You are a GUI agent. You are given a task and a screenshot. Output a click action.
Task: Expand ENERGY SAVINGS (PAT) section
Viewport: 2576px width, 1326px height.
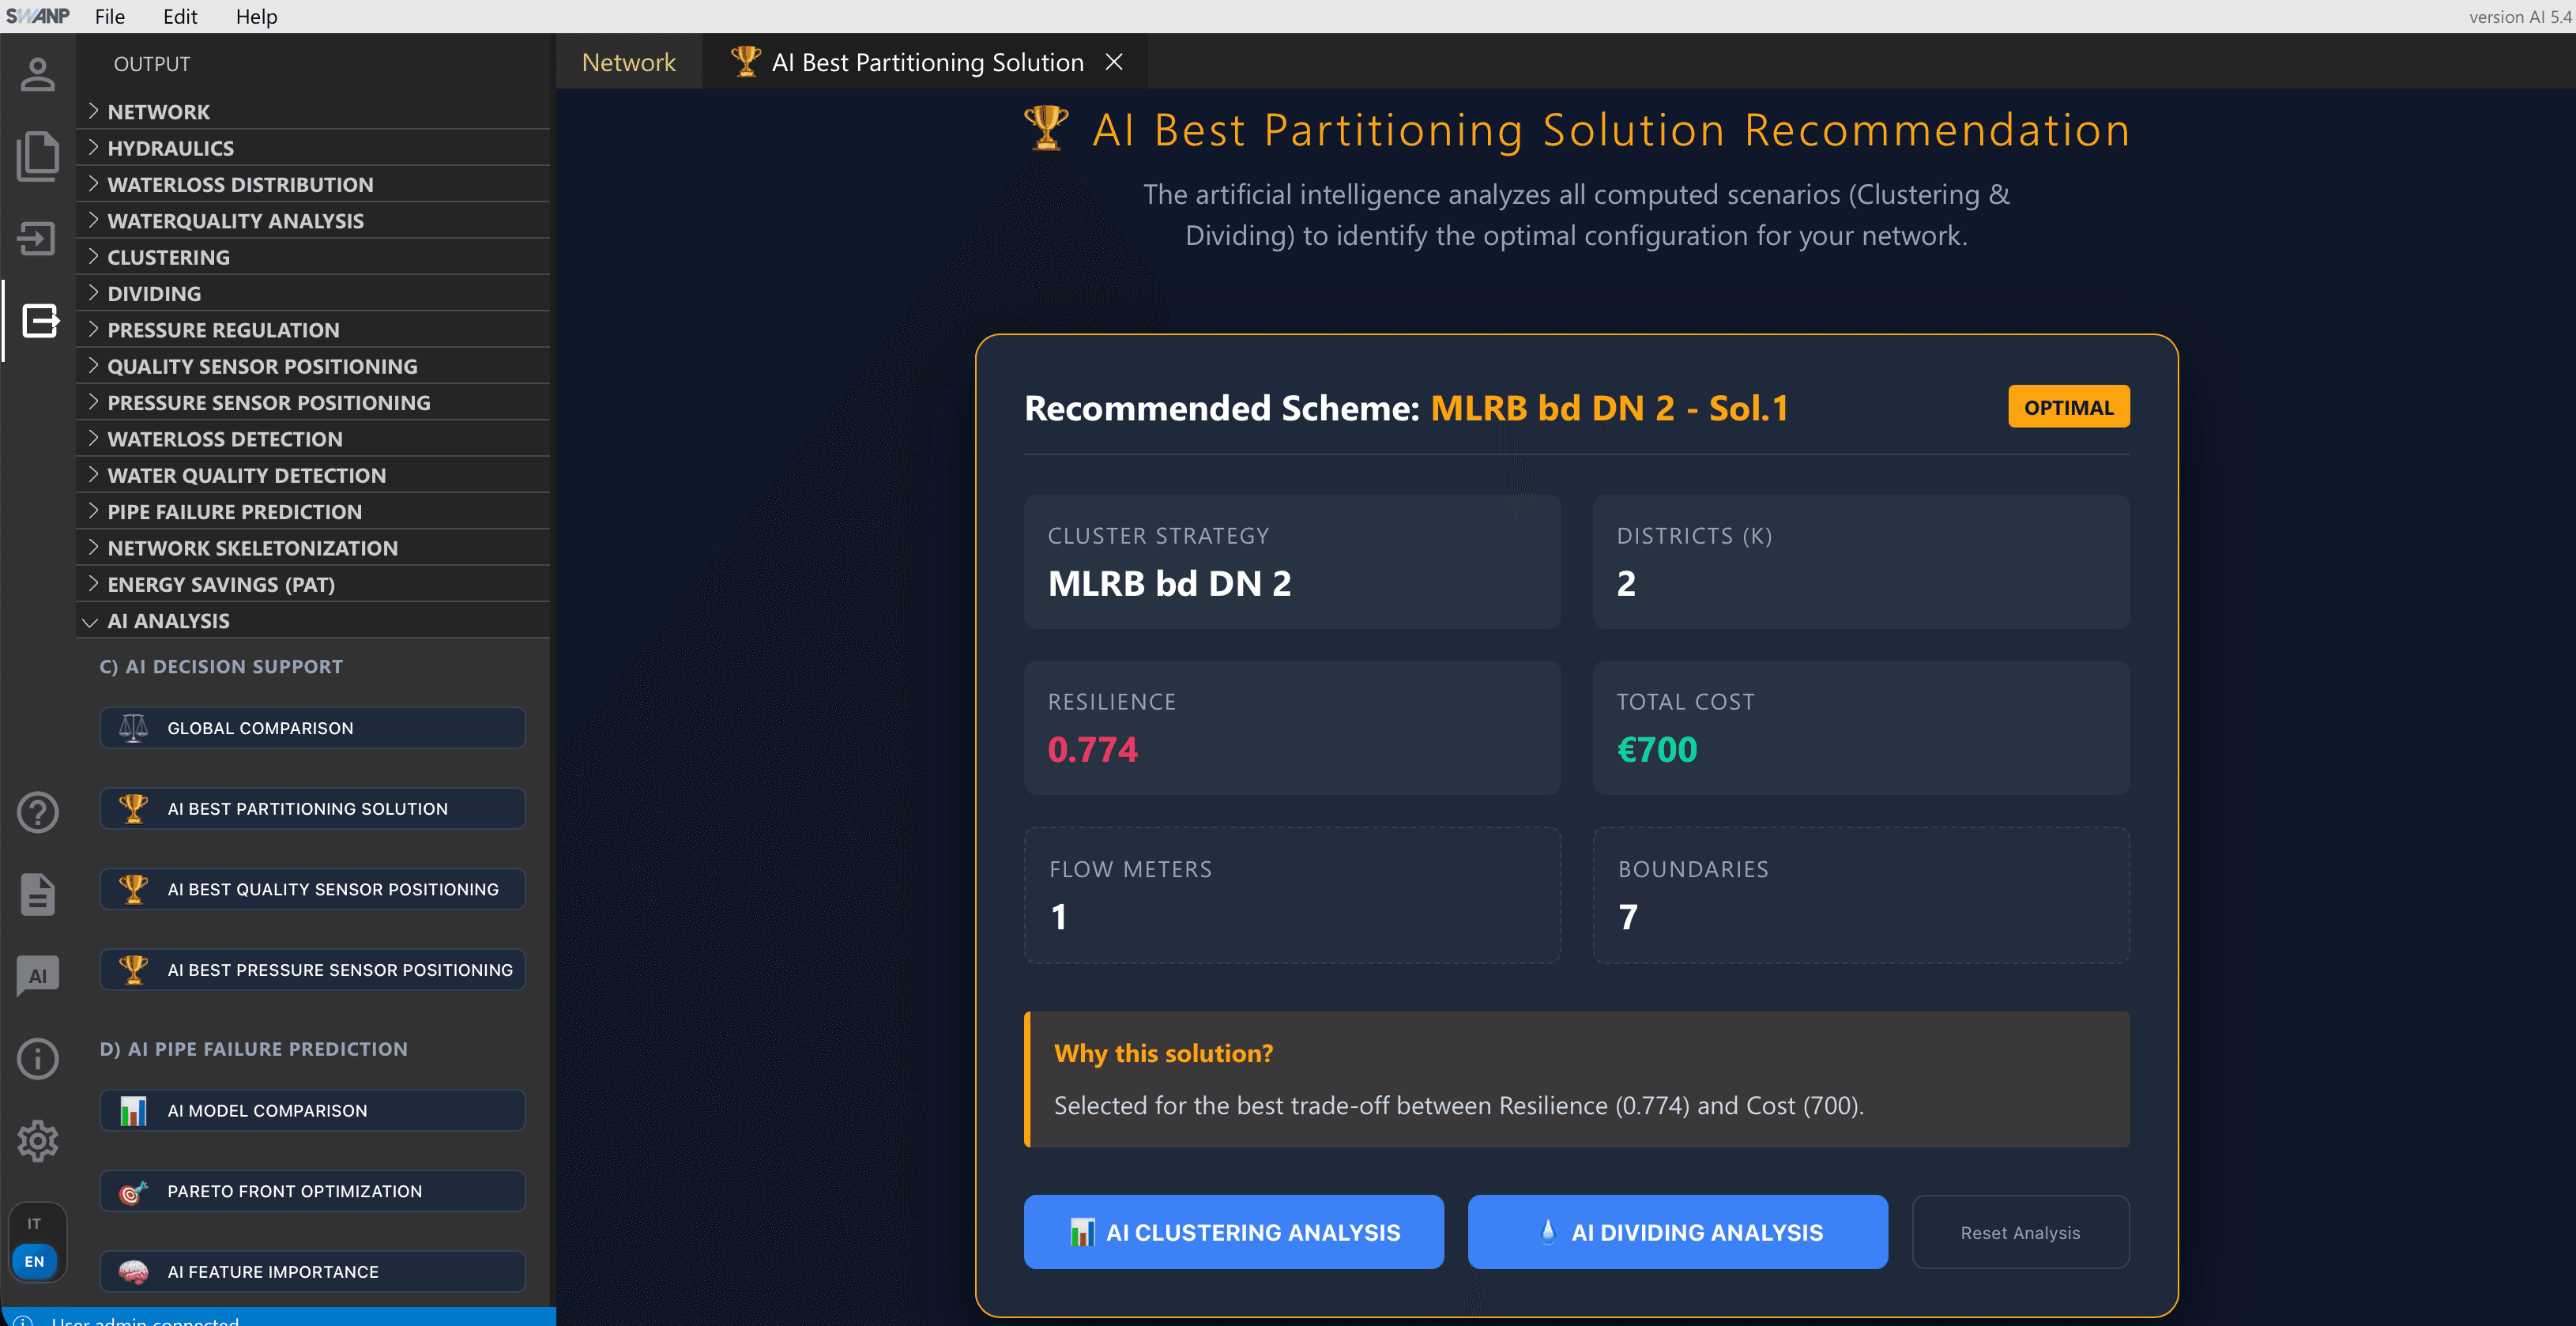click(313, 584)
